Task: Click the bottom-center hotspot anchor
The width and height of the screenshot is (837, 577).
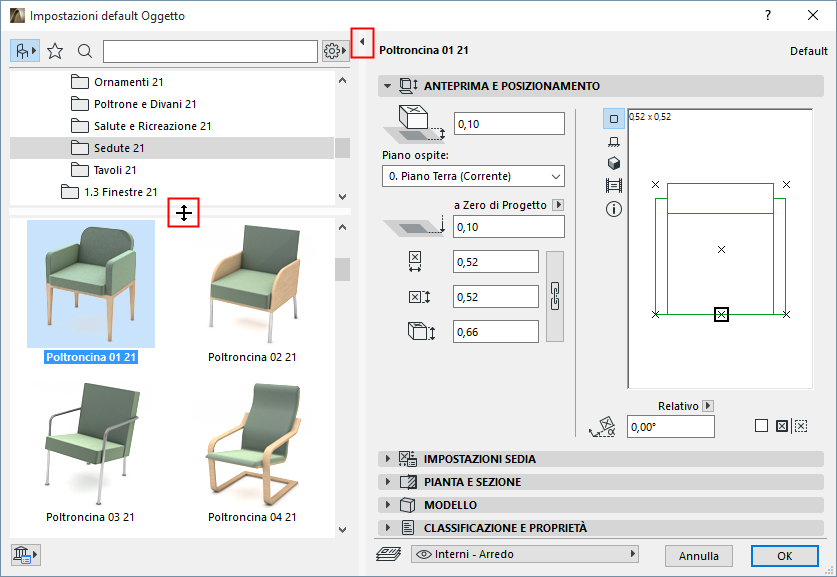Action: tap(721, 314)
